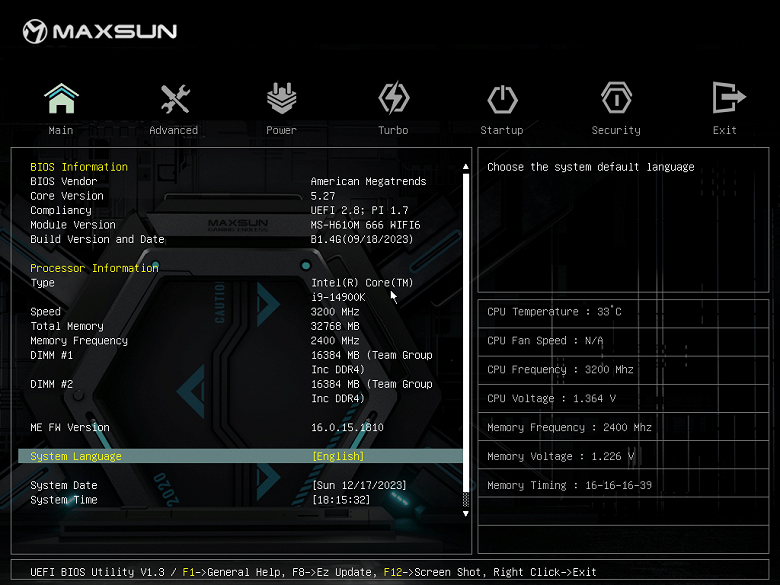This screenshot has height=585, width=780.
Task: Select the System Language row label
Action: click(x=76, y=456)
